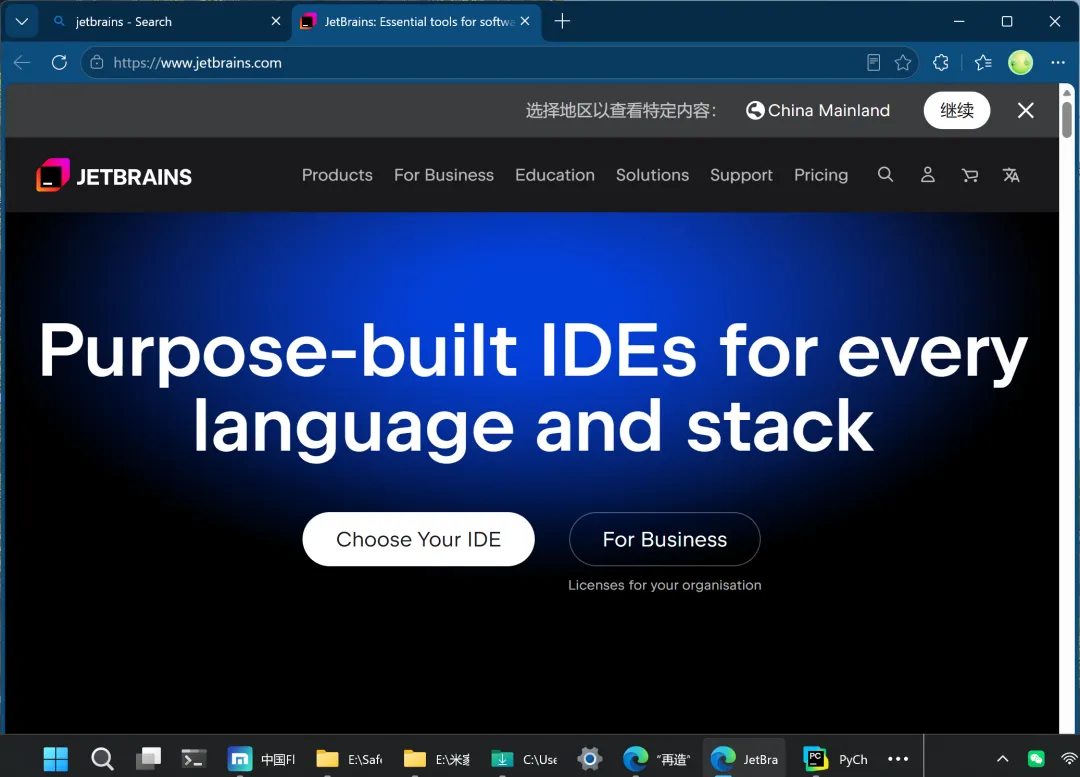The width and height of the screenshot is (1080, 777).
Task: Click the Choose Your IDE button
Action: point(418,539)
